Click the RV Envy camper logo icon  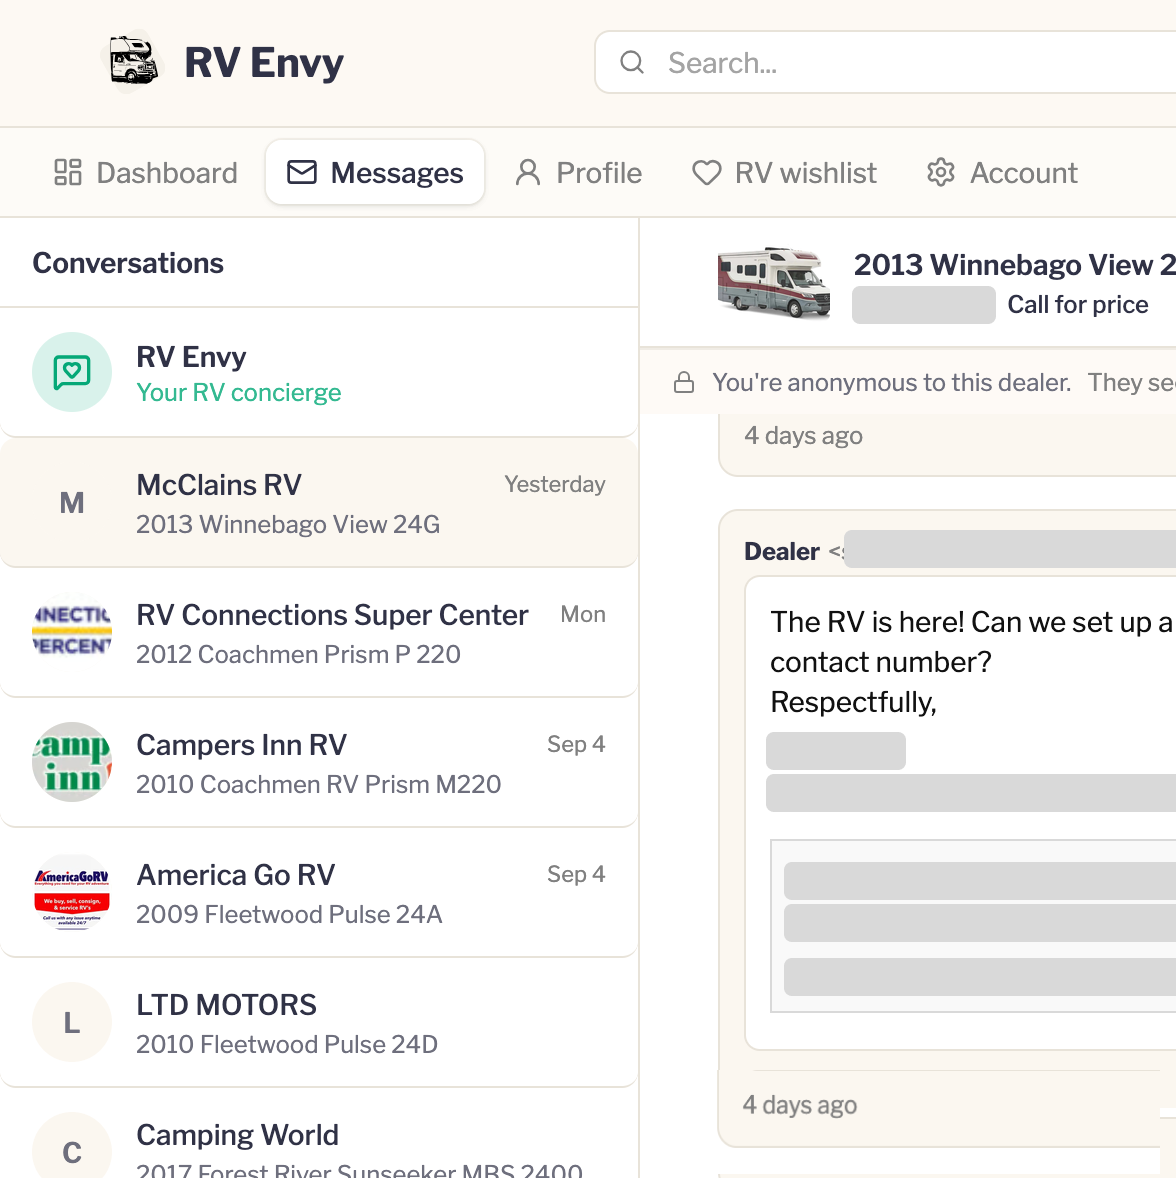[x=133, y=62]
